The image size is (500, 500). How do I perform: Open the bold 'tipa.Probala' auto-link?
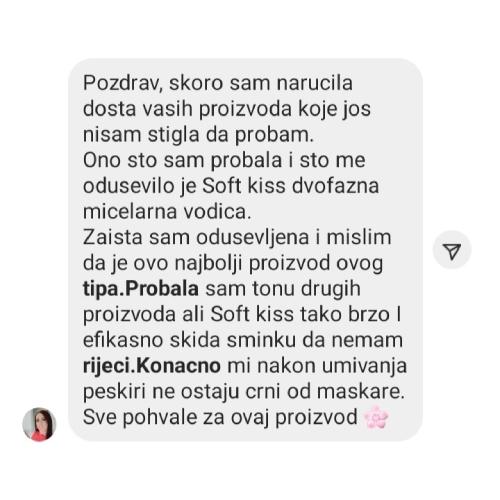pyautogui.click(x=141, y=289)
